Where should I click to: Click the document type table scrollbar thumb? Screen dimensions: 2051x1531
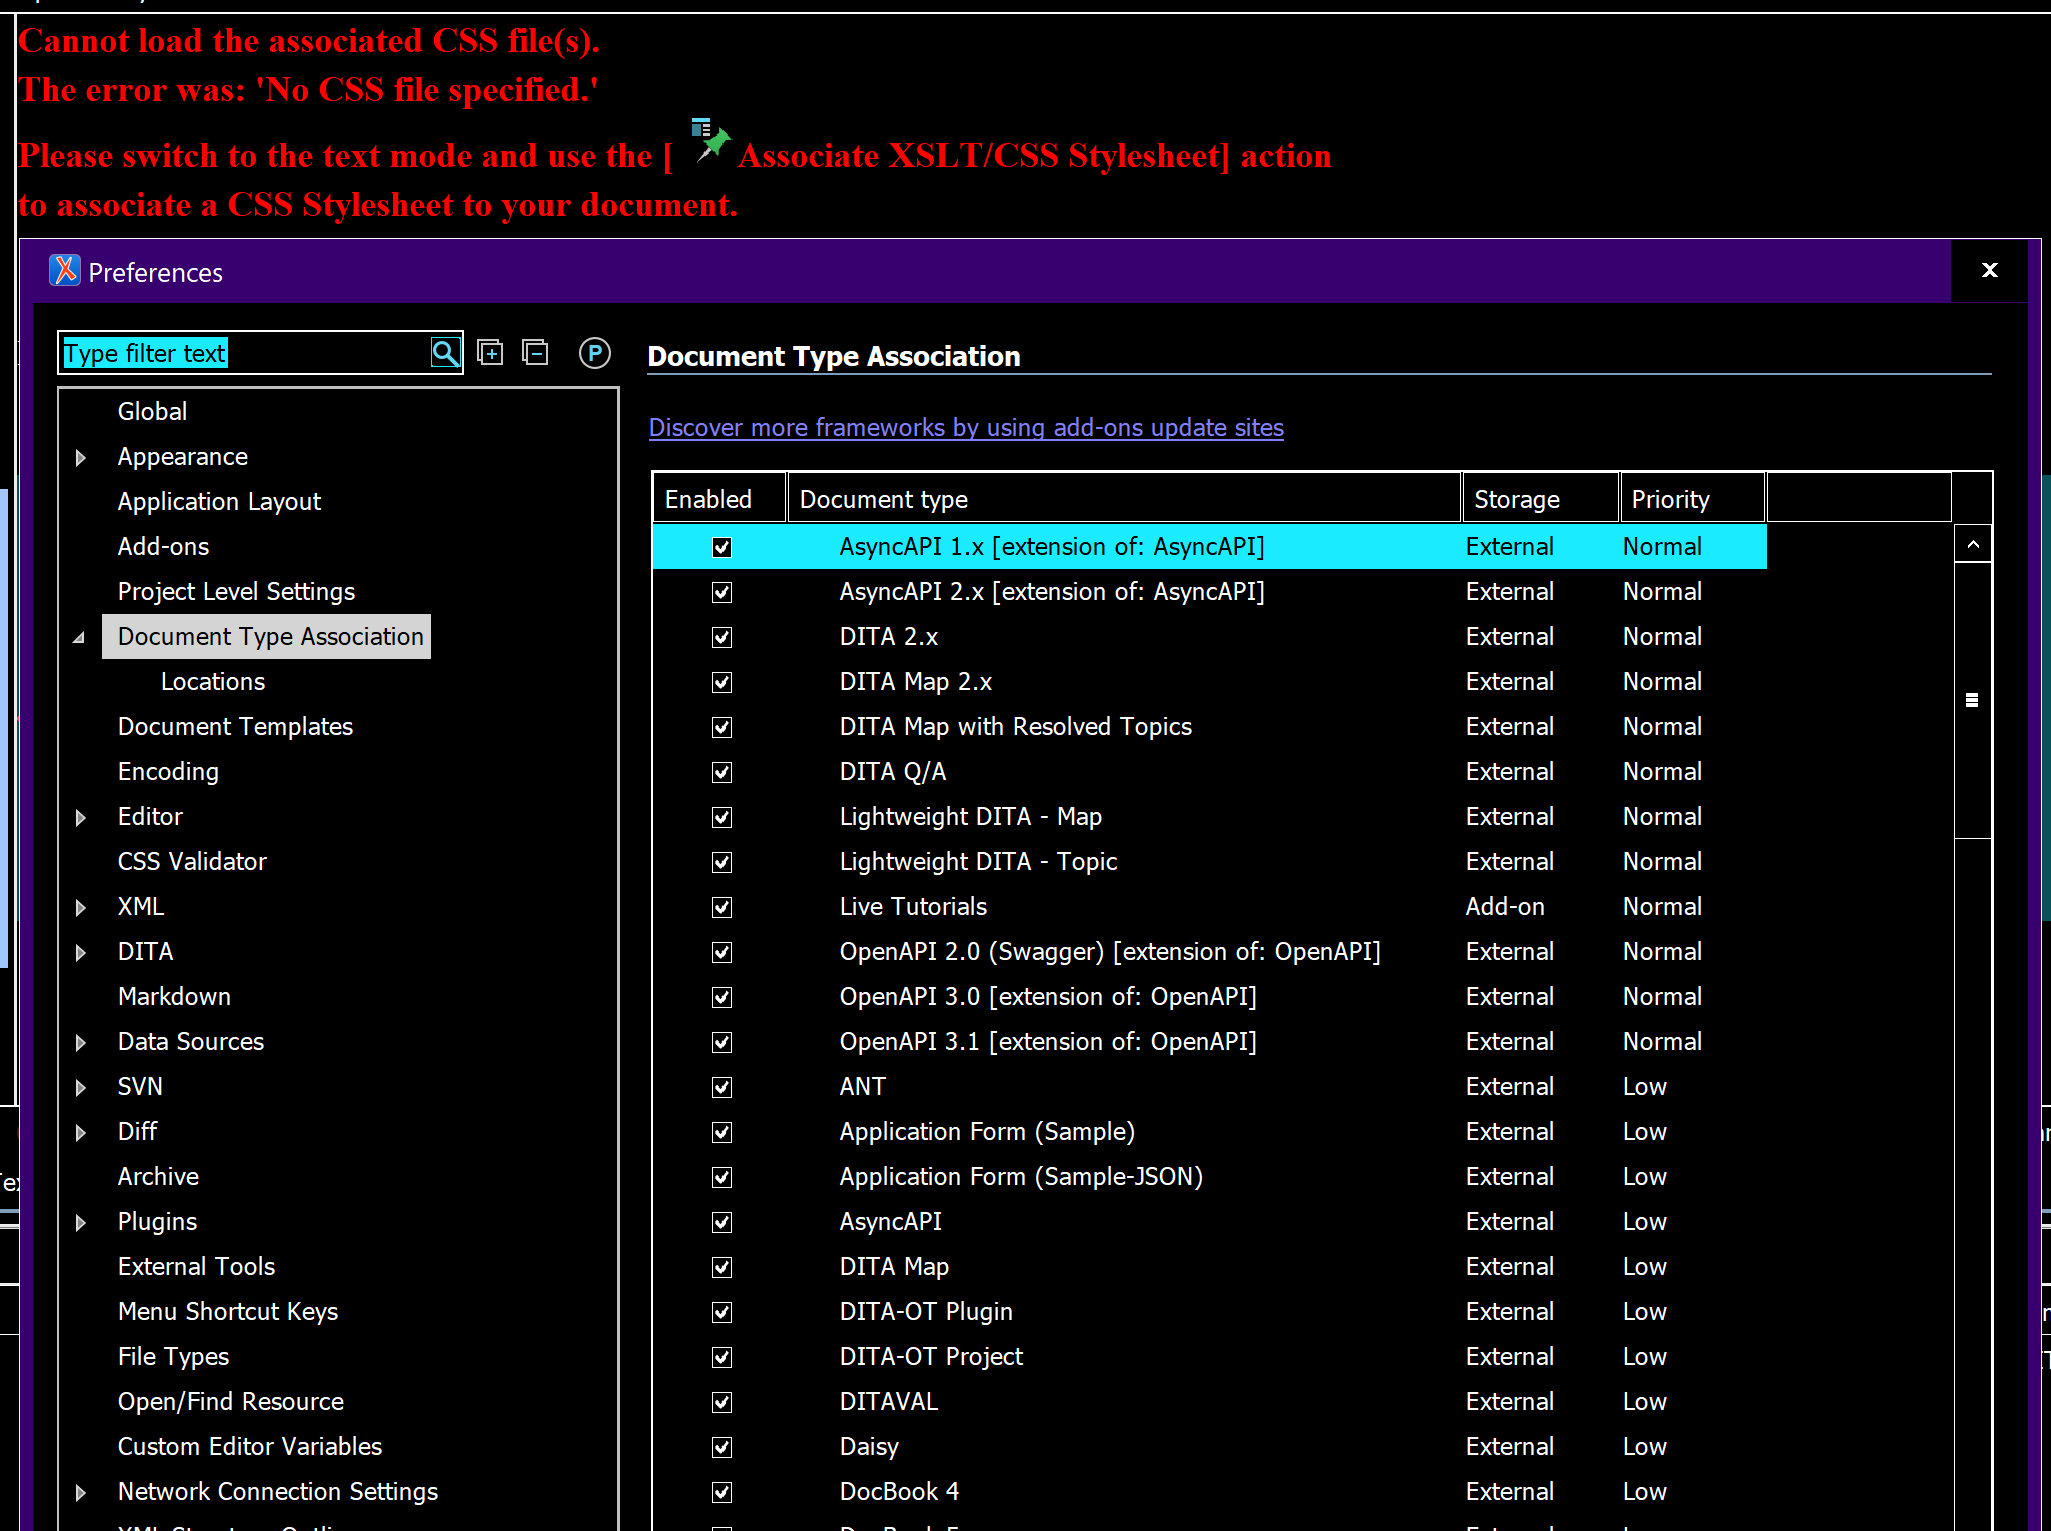[x=1973, y=700]
